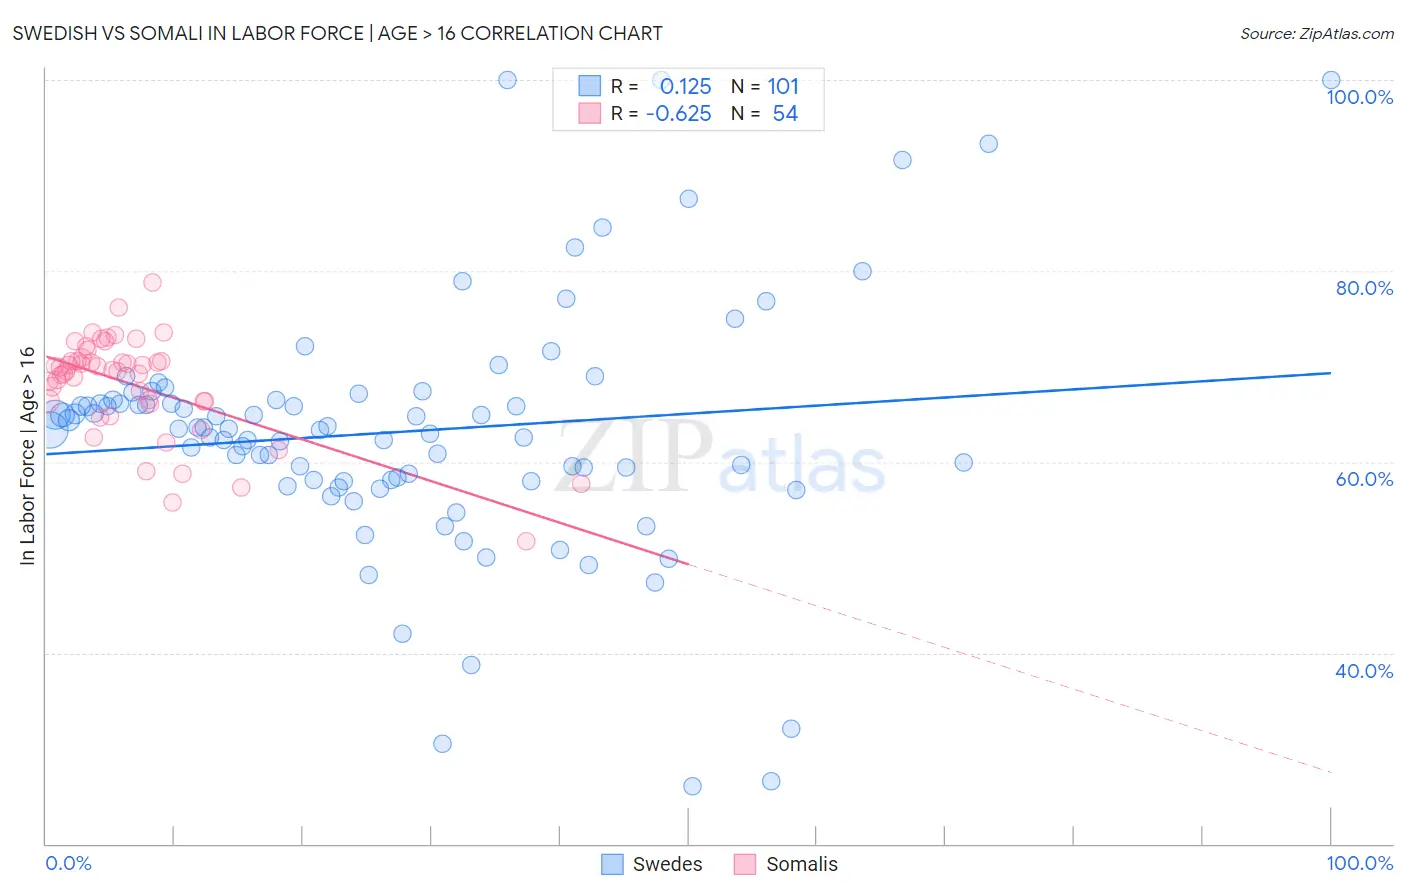The height and width of the screenshot is (892, 1406).
Task: Click the top-right blue data point
Action: (1331, 80)
